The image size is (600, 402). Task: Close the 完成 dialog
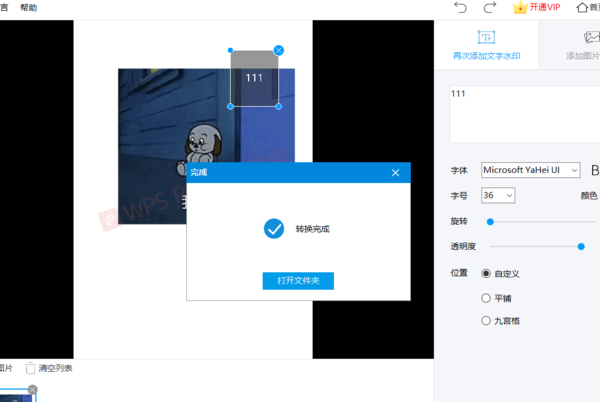tap(396, 173)
